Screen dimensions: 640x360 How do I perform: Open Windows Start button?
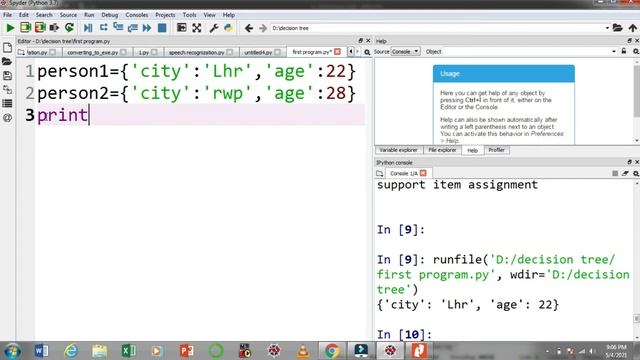(x=12, y=351)
